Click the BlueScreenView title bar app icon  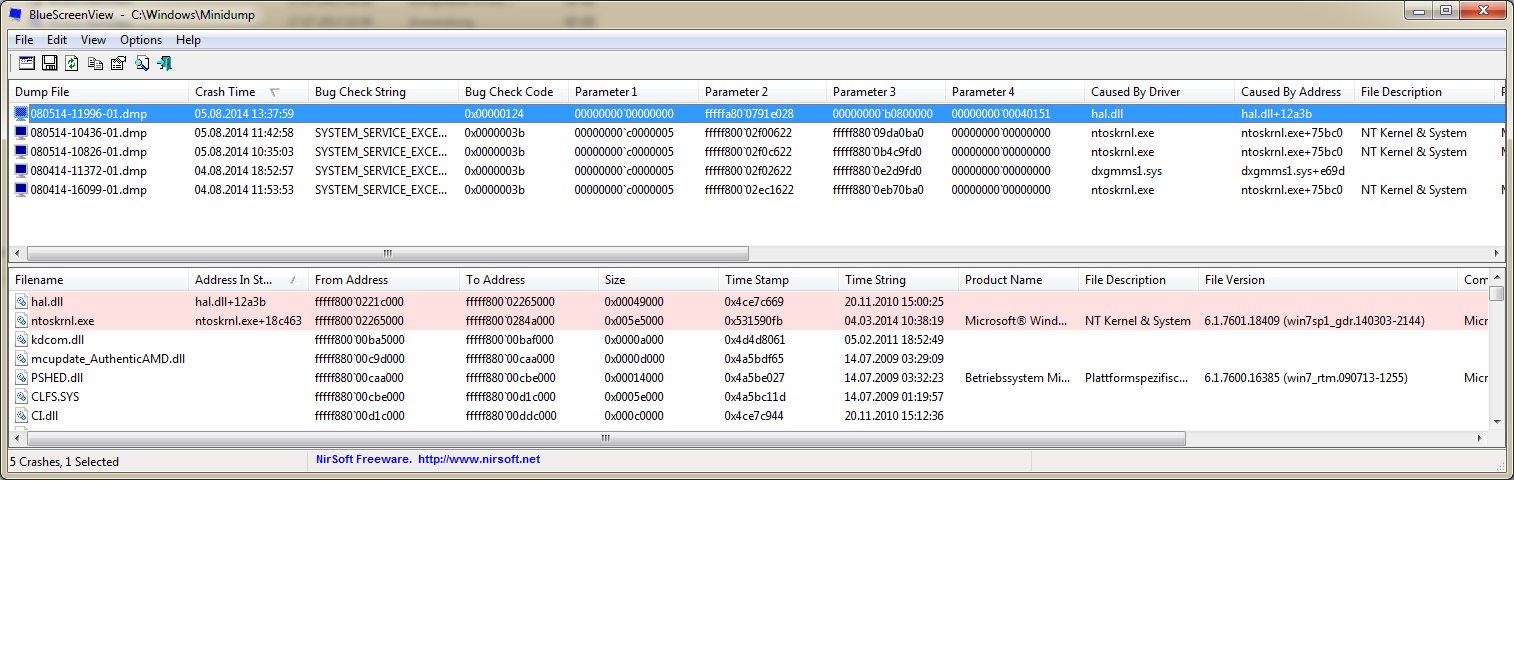click(x=15, y=13)
